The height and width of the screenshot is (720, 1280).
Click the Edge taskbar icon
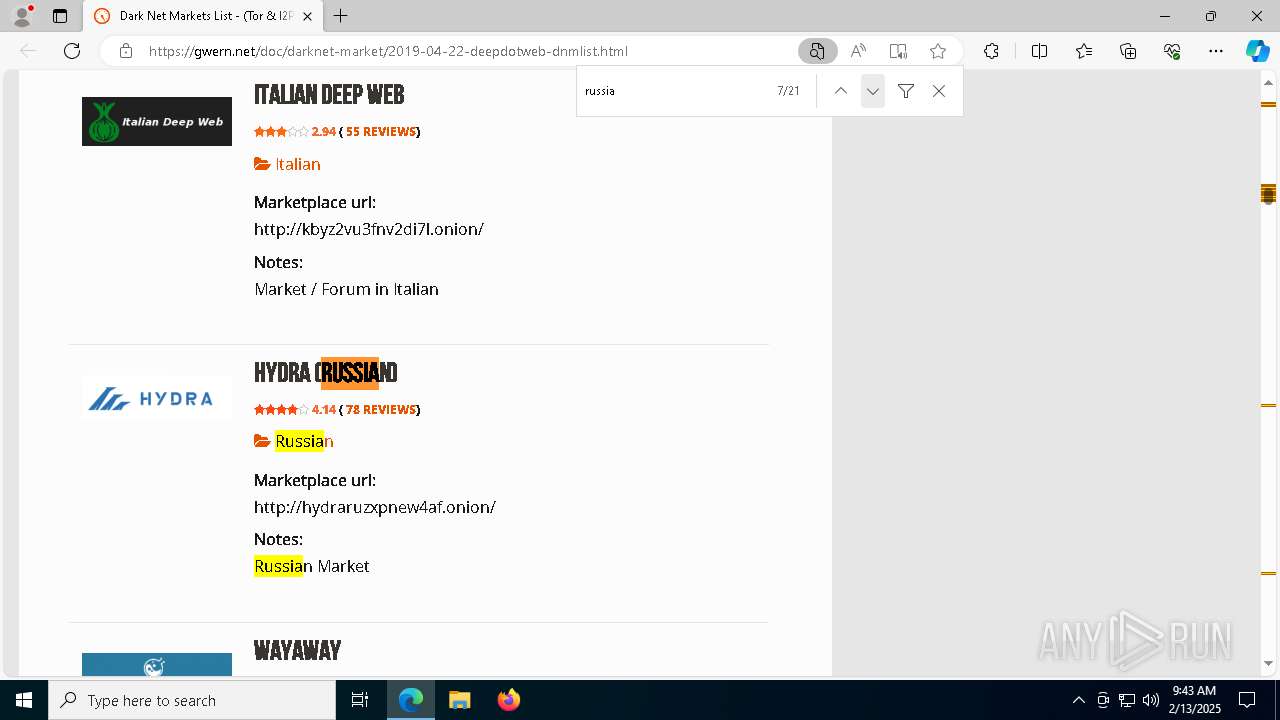[411, 700]
